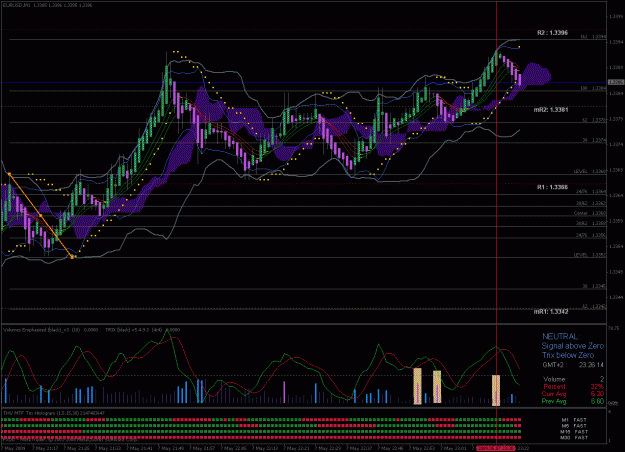Click the red highlighted time label on axis
The image size is (625, 452).
pyautogui.click(x=495, y=448)
